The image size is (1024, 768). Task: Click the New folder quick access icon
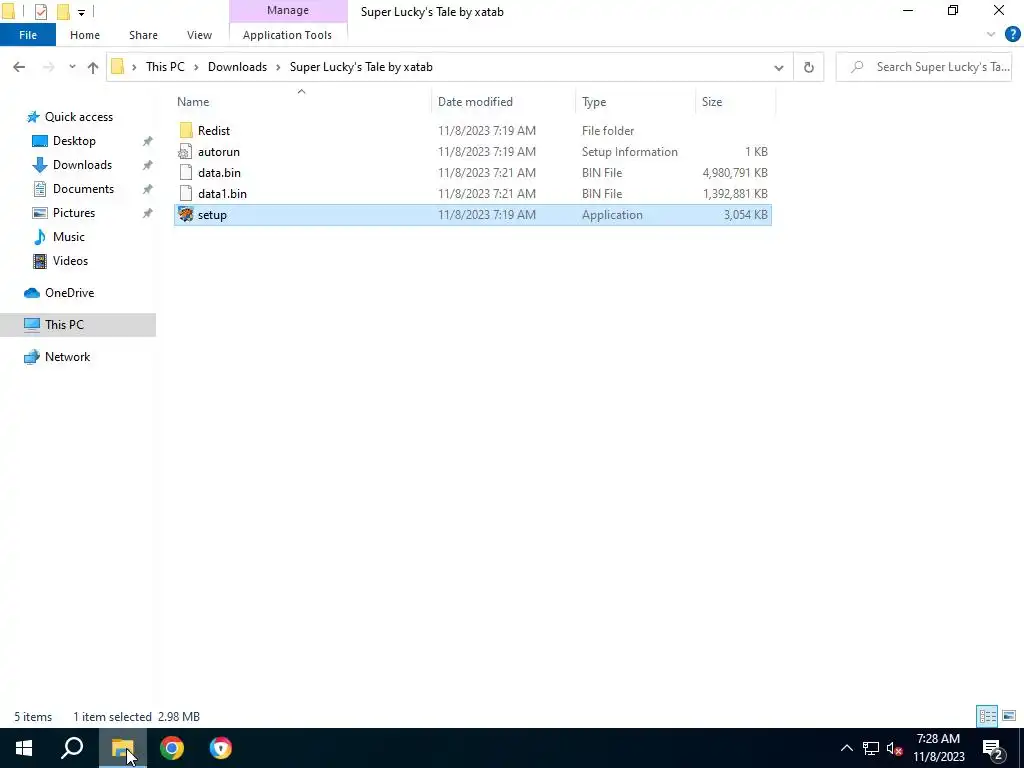point(63,11)
